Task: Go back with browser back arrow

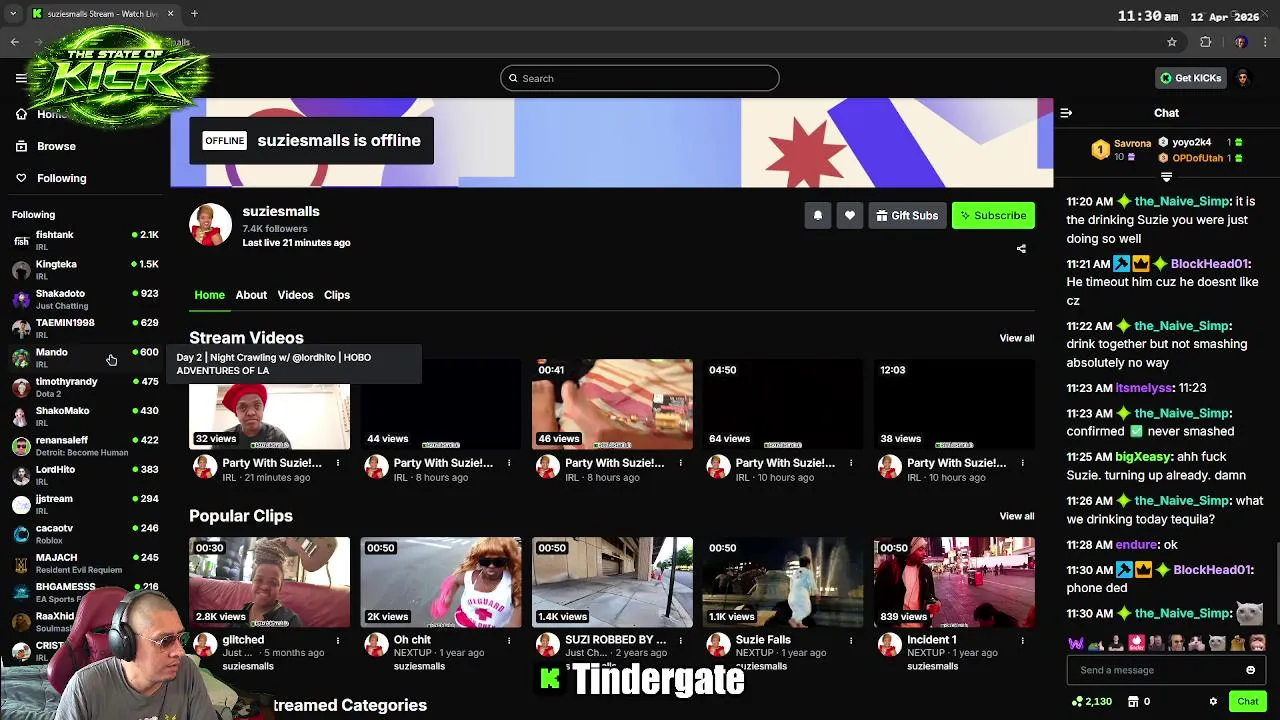Action: point(15,42)
